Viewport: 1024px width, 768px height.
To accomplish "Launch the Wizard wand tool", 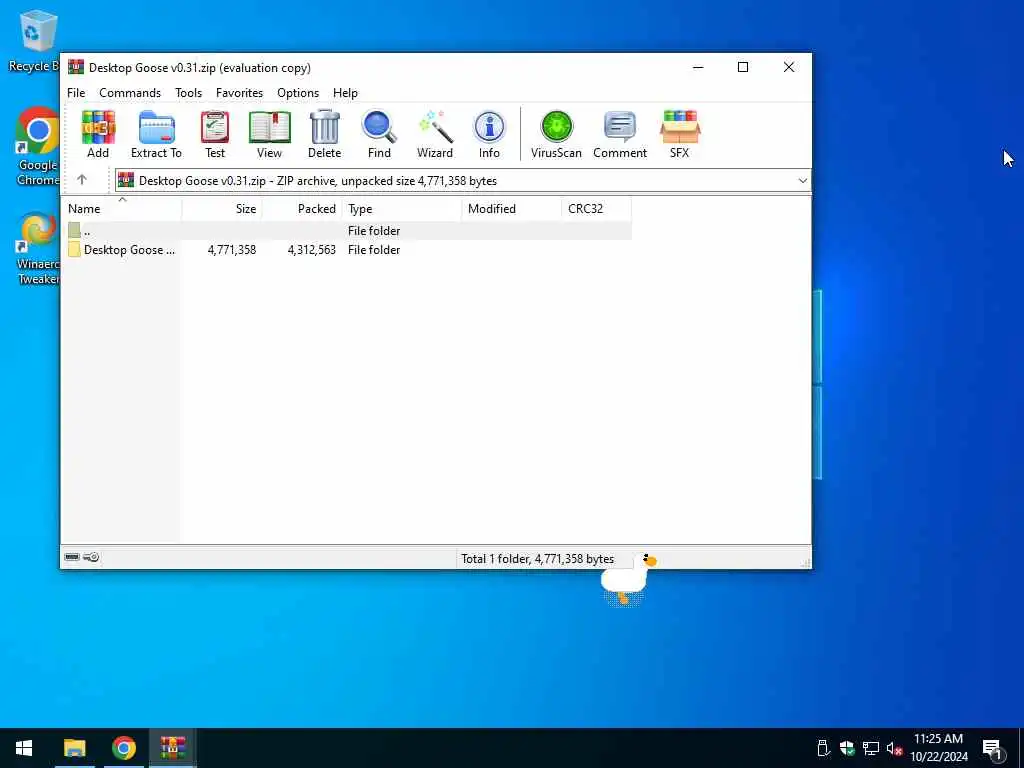I will click(x=435, y=135).
